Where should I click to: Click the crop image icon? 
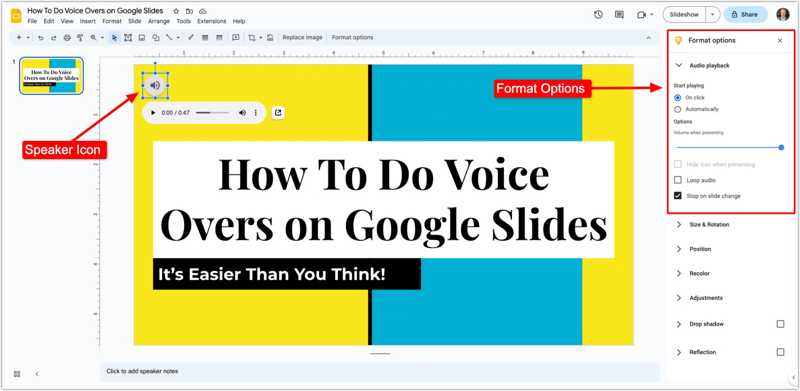tap(252, 38)
